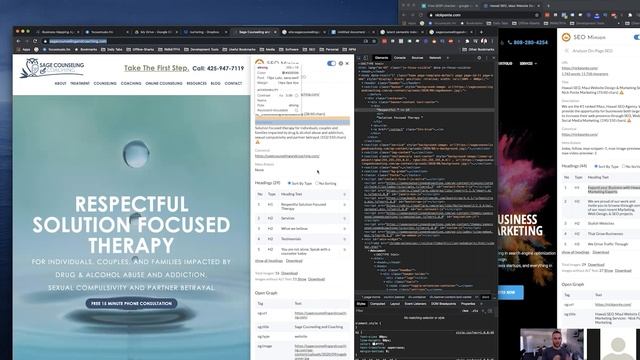Expand the You are not alone heading row
This screenshot has height=360, width=640.
click(x=344, y=249)
